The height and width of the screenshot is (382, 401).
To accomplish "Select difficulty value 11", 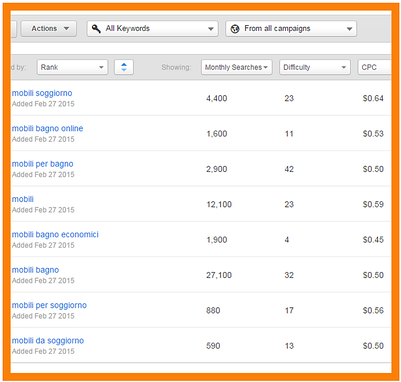I will point(289,134).
